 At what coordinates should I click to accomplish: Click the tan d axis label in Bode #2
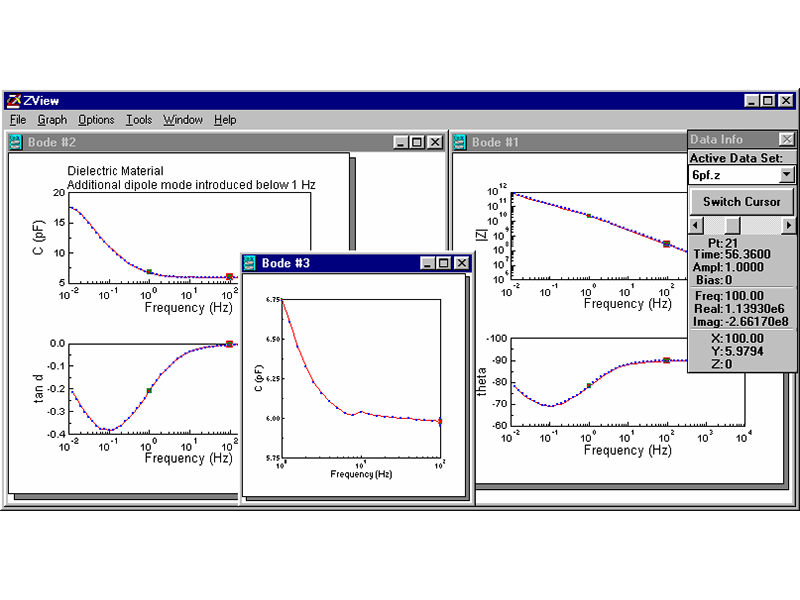38,388
